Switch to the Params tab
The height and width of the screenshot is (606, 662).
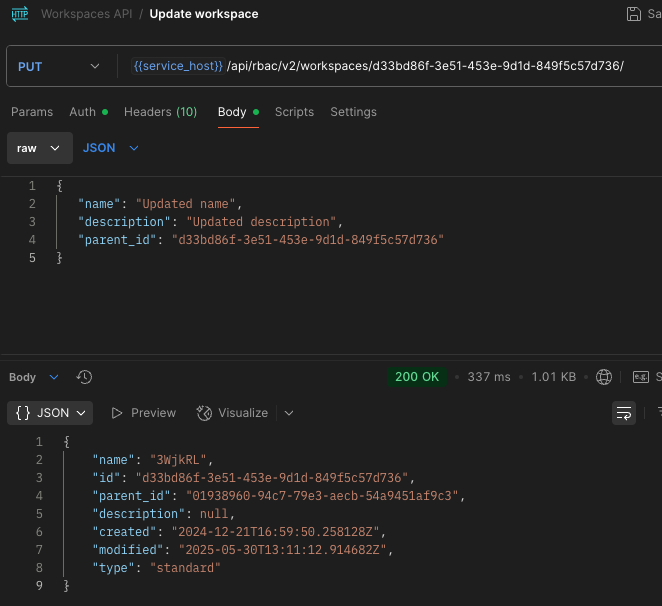(x=32, y=112)
